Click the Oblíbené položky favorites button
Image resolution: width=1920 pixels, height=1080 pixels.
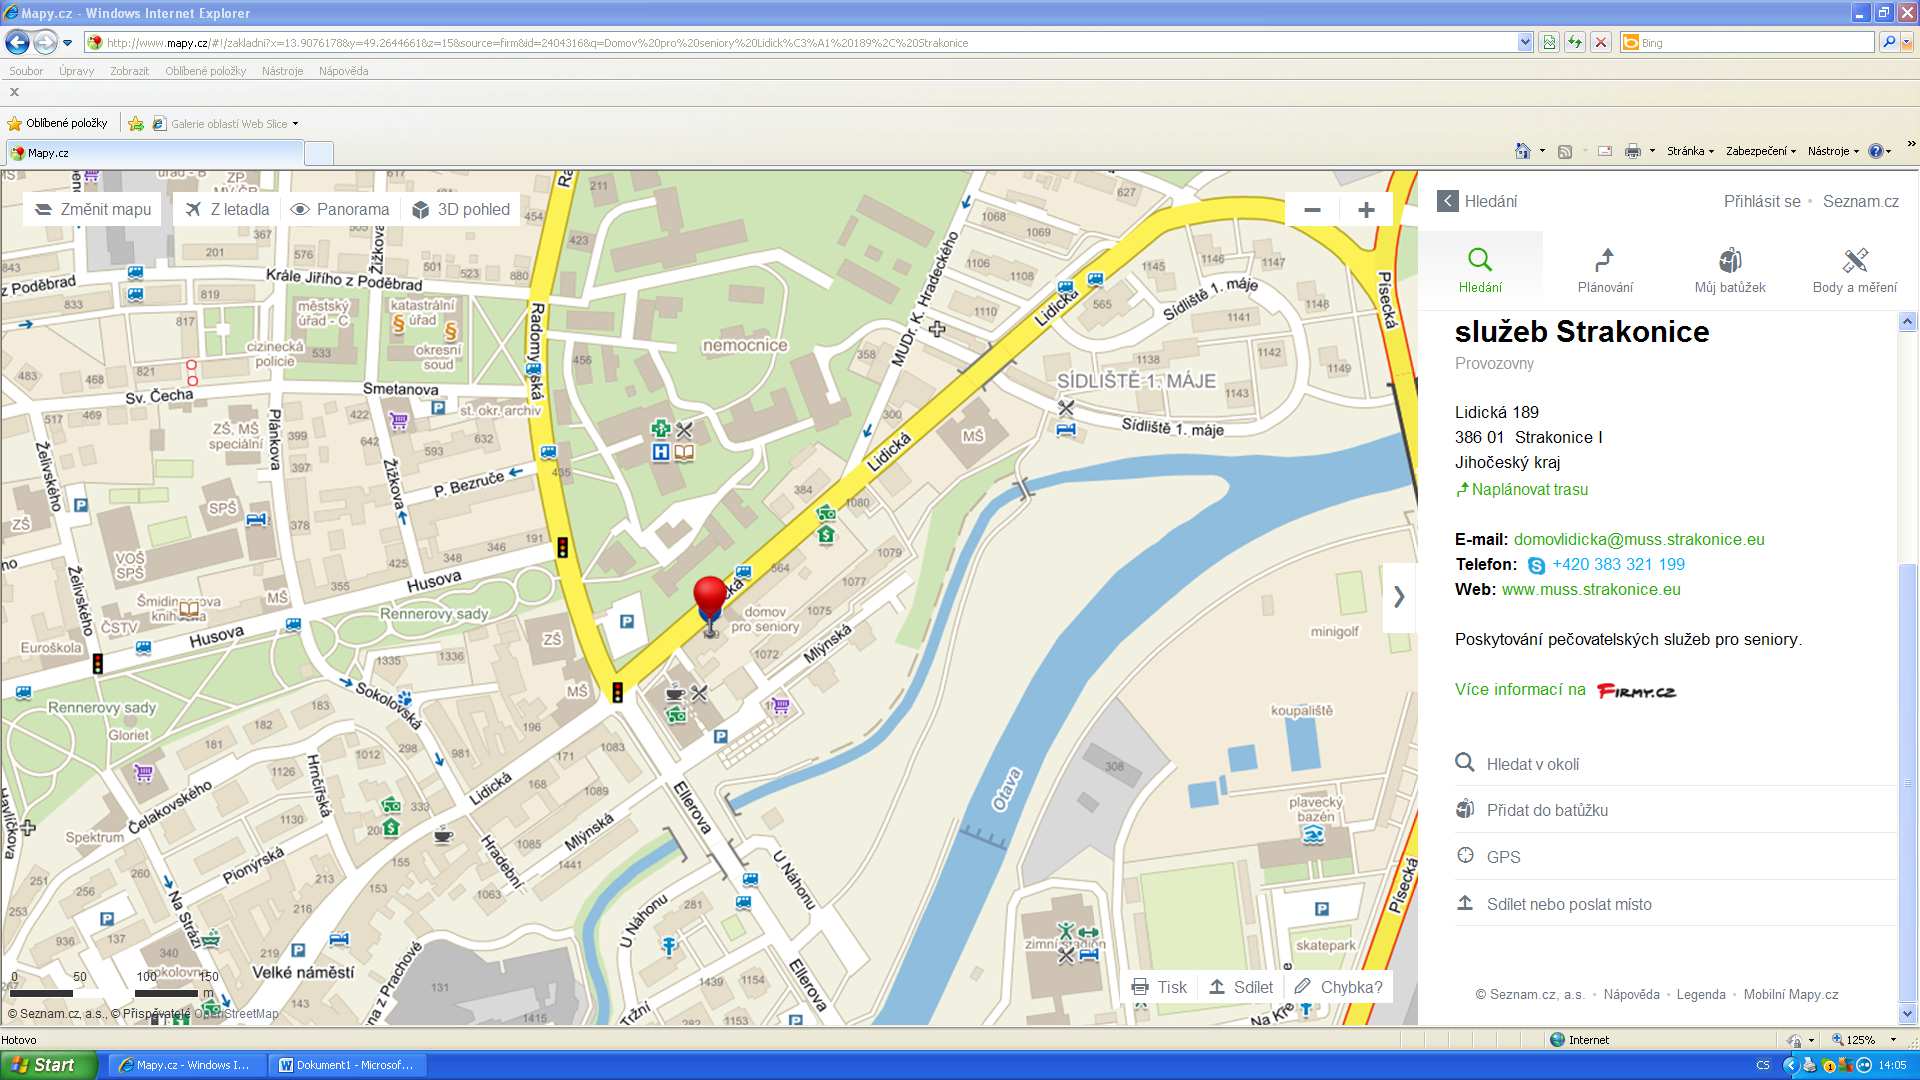[58, 123]
